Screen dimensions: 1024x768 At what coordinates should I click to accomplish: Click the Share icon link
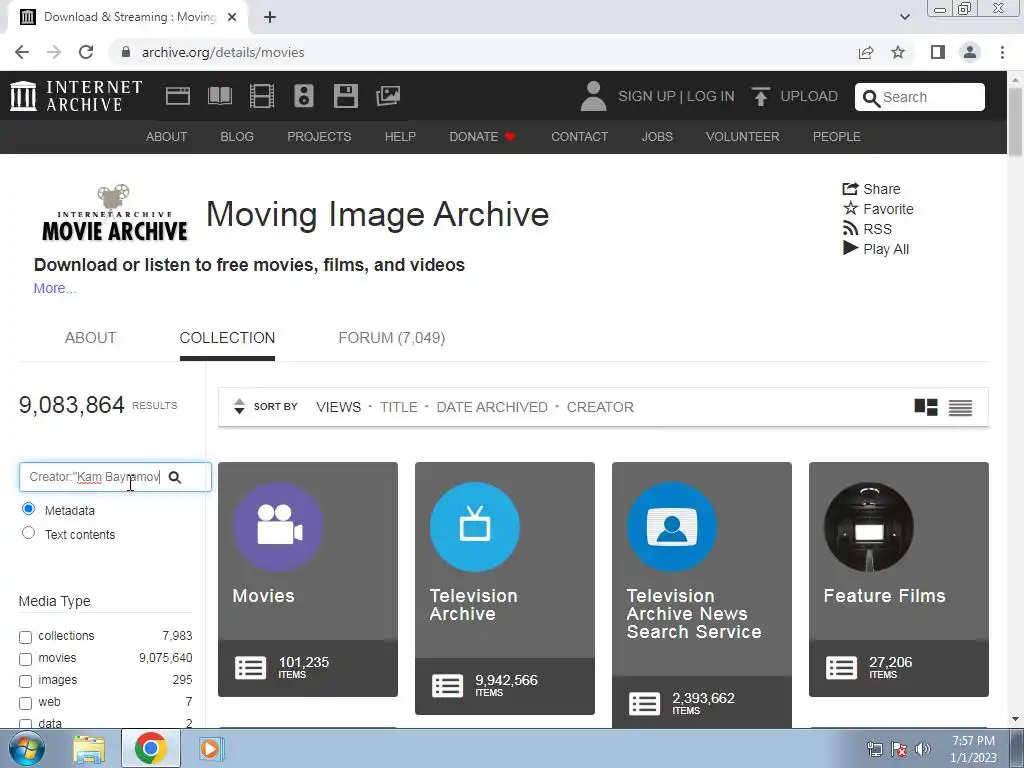pyautogui.click(x=871, y=189)
